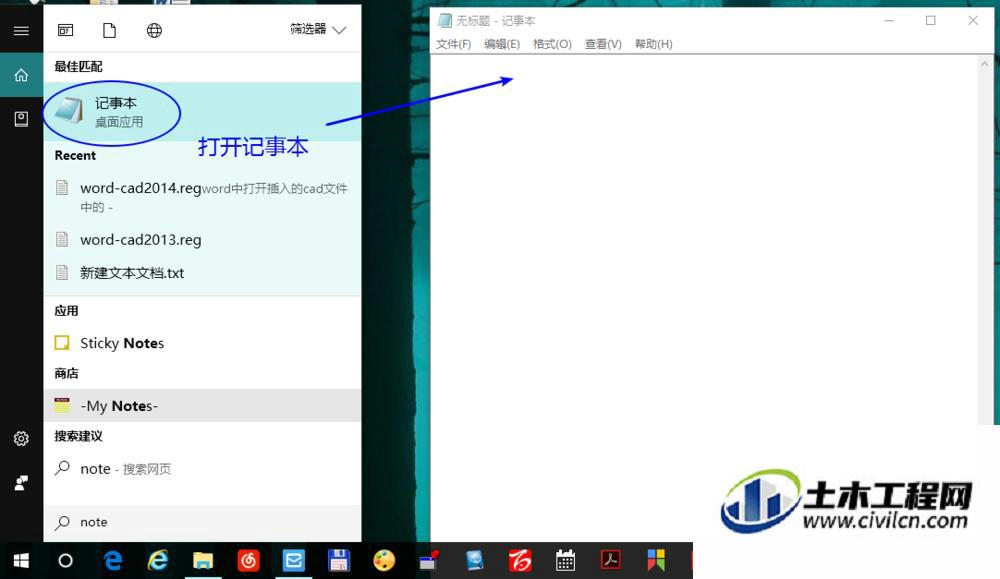Search the web for note suggestion

(202, 469)
